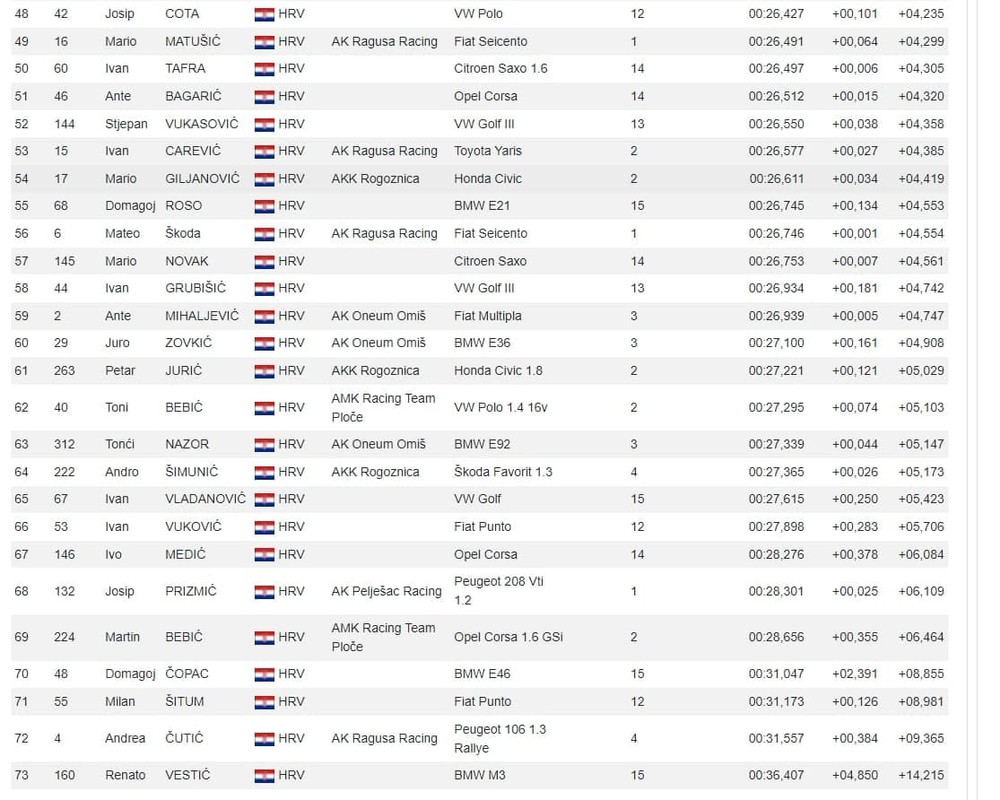Click AK Pelješac Racing club name

click(386, 591)
